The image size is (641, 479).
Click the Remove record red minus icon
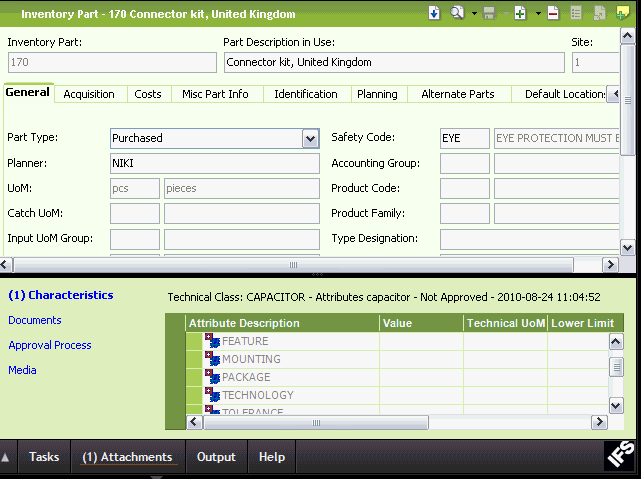click(553, 13)
